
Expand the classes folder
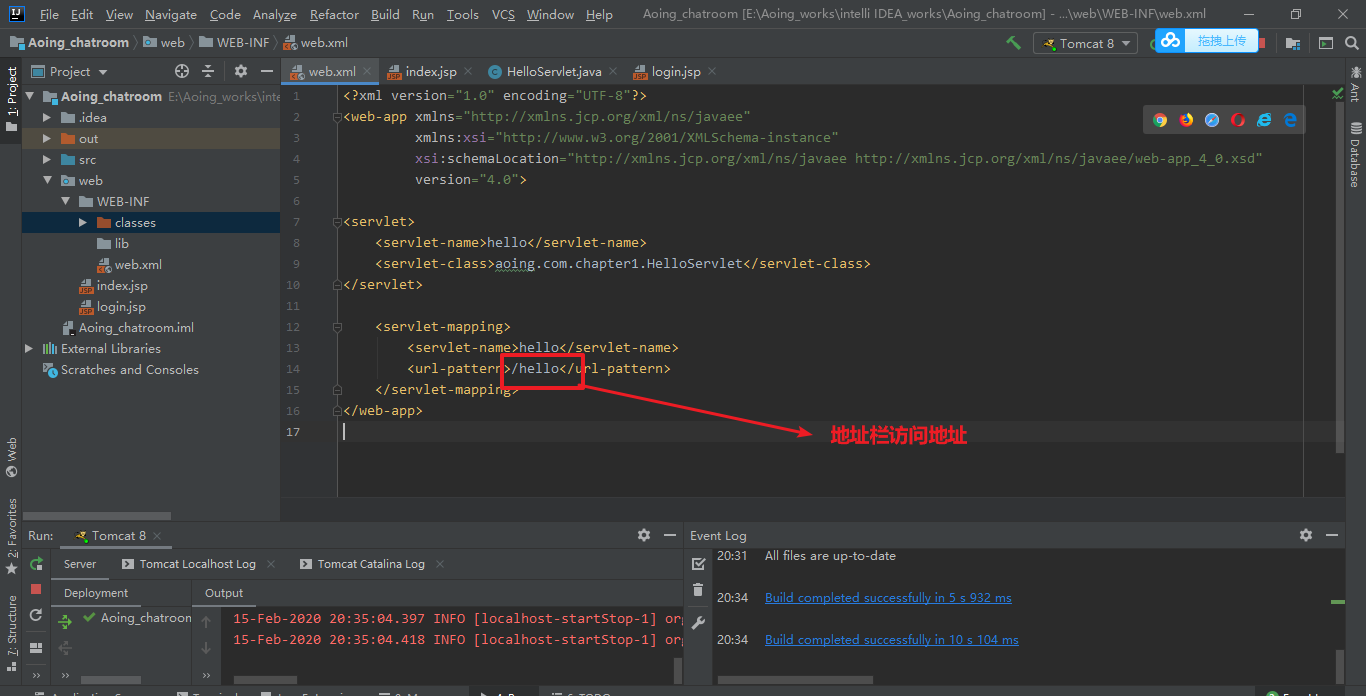click(x=83, y=223)
